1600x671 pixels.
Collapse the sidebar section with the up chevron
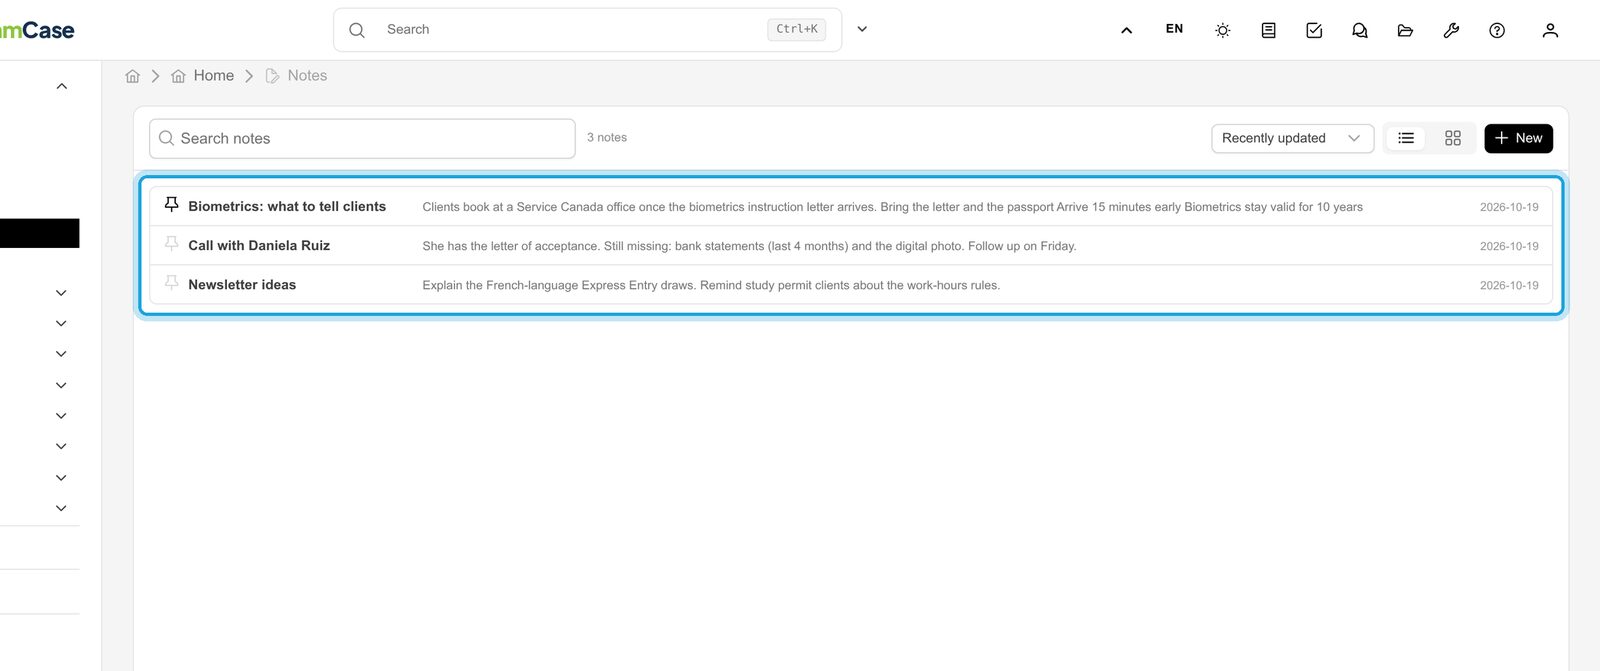point(62,86)
